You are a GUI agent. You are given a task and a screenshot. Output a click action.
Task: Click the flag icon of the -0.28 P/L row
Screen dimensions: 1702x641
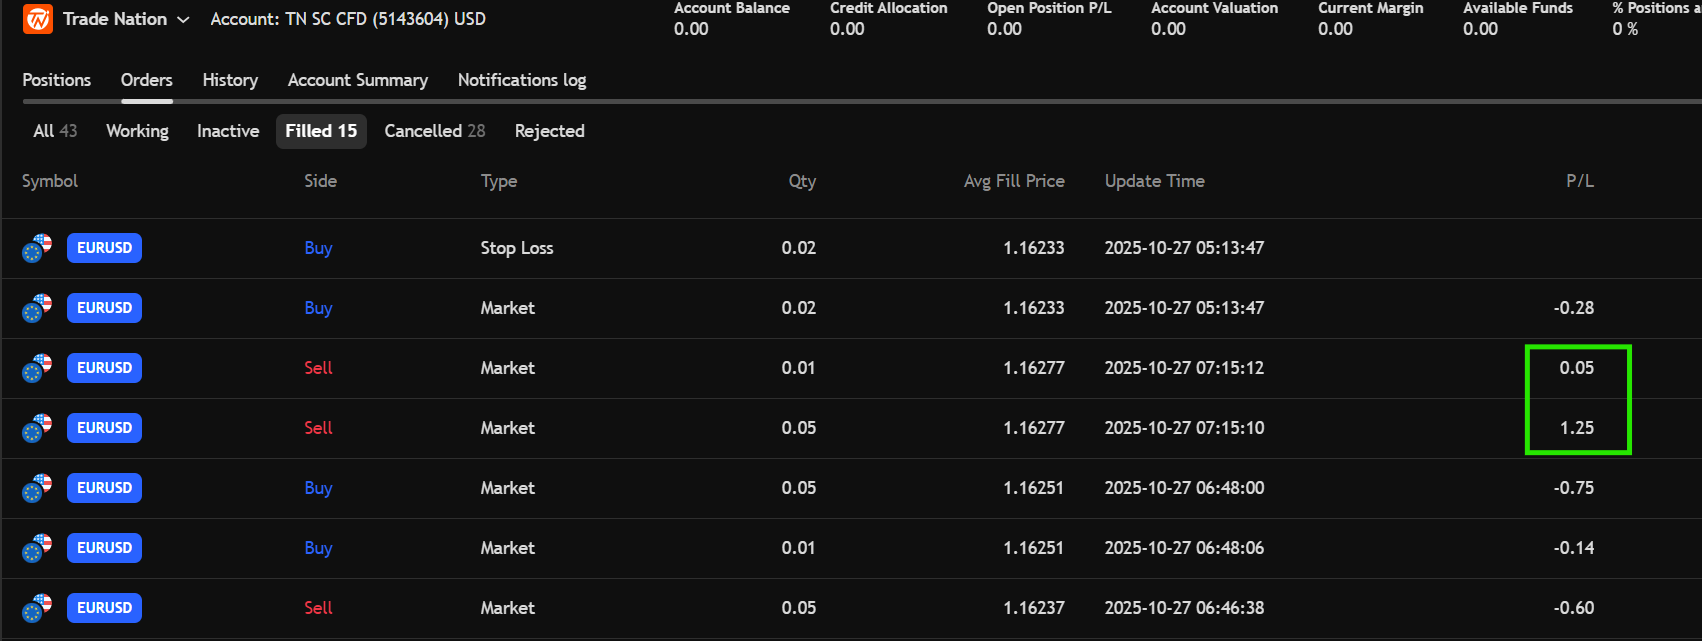point(37,308)
